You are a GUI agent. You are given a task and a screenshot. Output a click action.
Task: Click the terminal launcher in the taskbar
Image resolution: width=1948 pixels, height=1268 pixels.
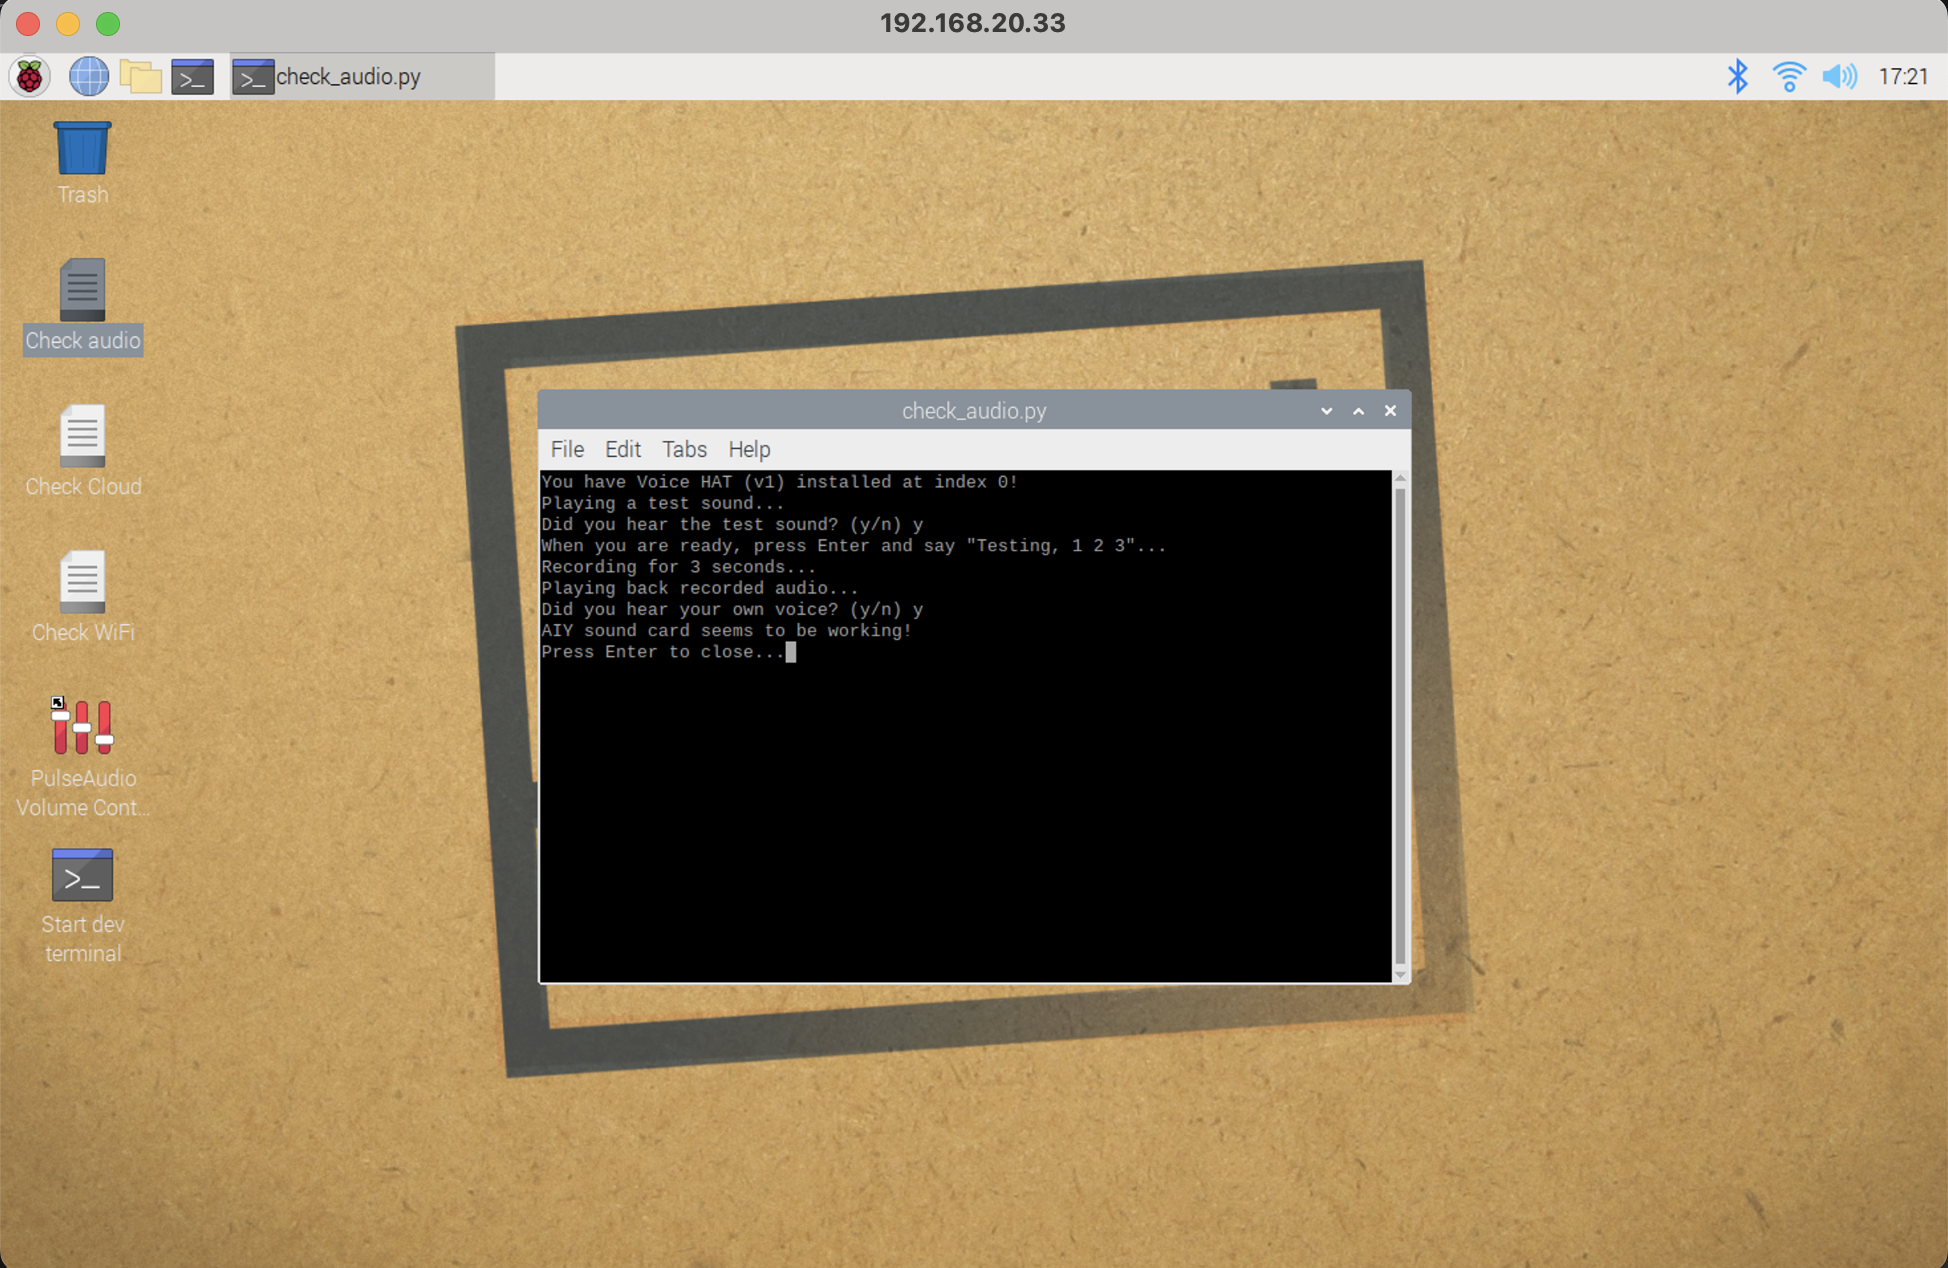(192, 76)
